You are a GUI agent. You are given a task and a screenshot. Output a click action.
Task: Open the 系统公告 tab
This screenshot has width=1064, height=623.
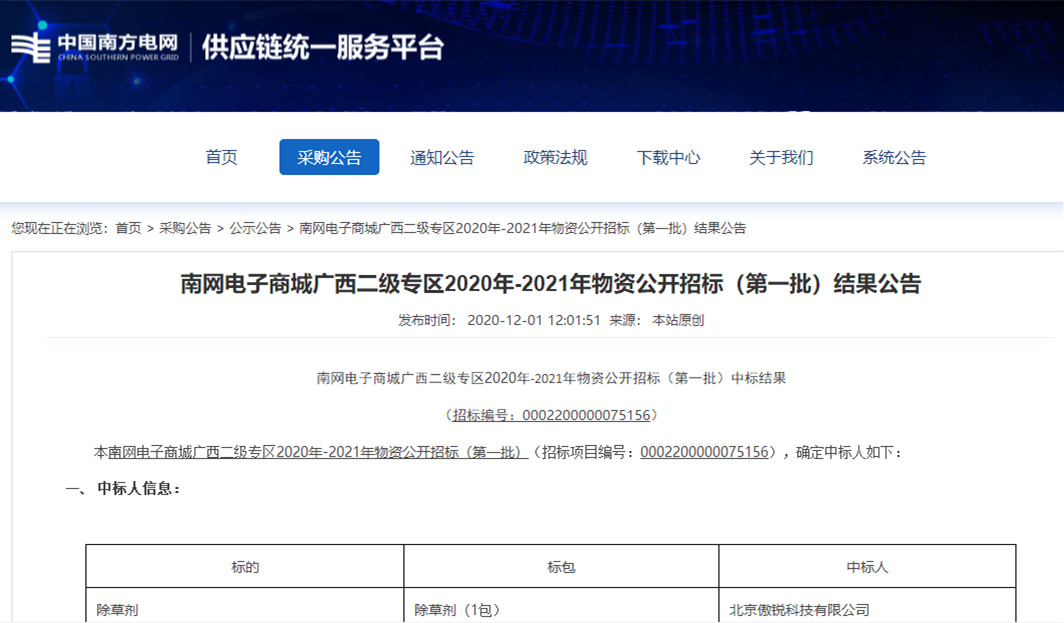click(x=894, y=157)
